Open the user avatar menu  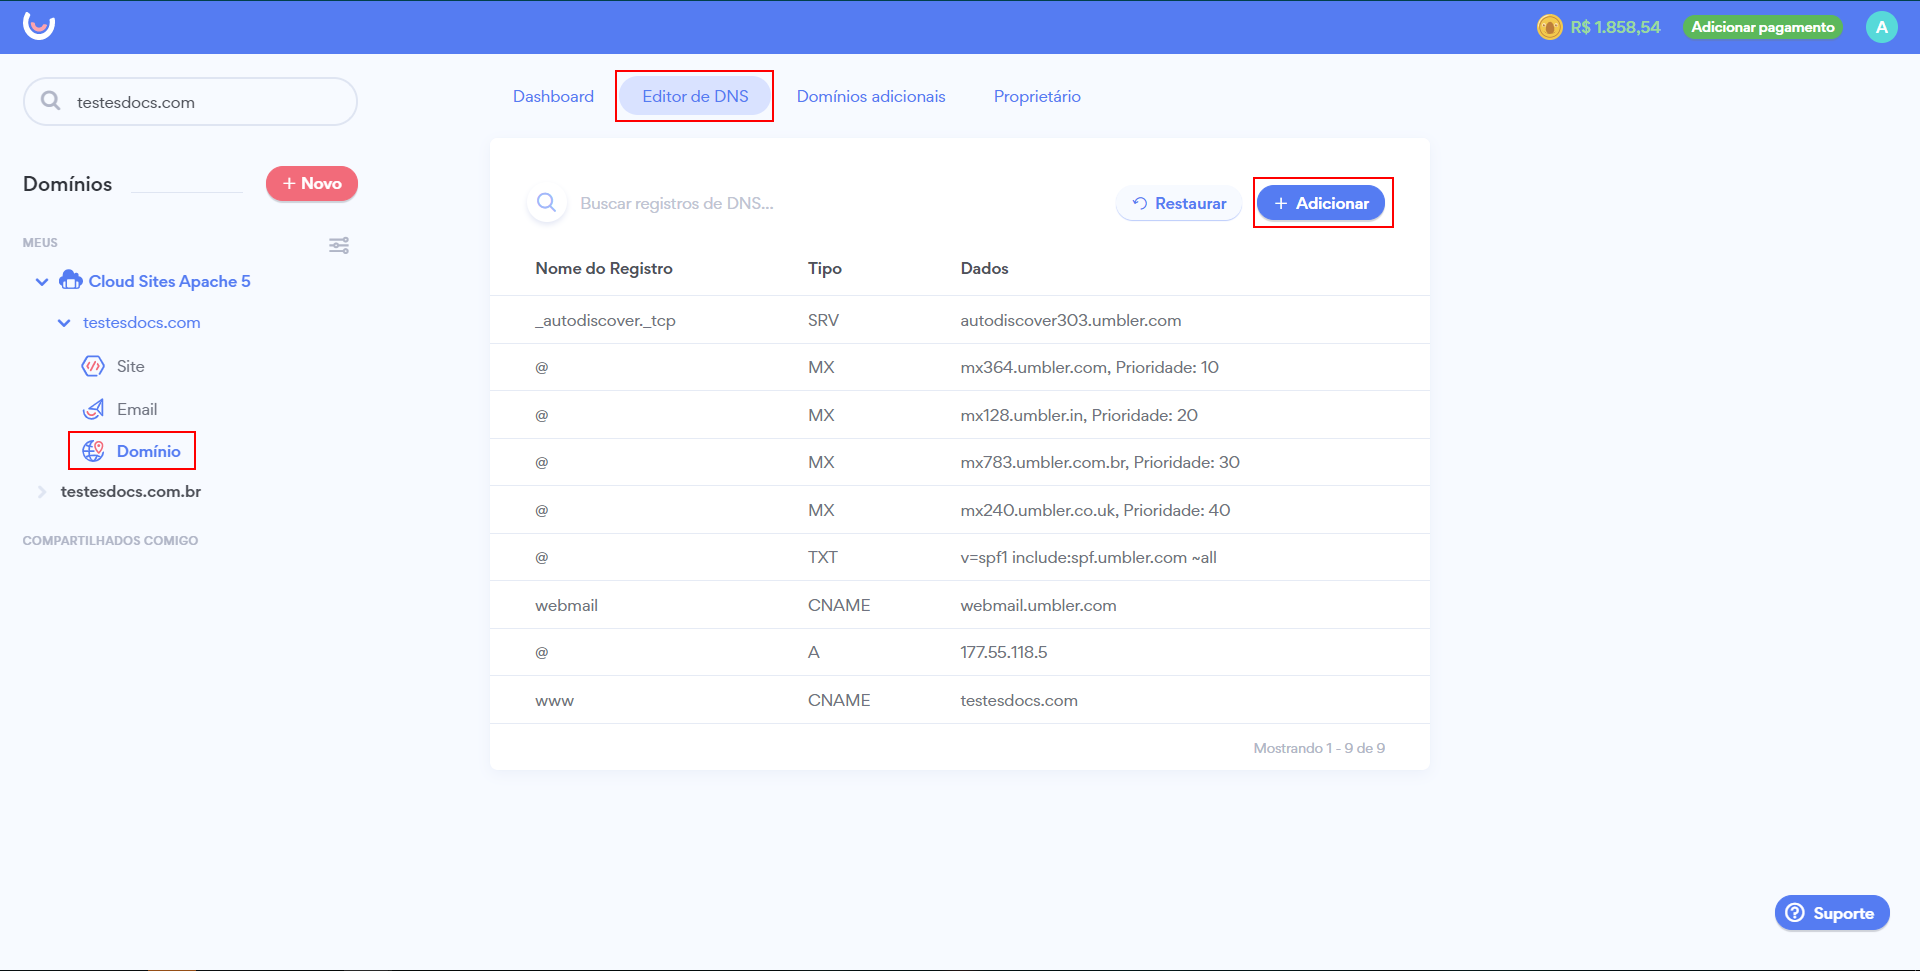tap(1881, 27)
